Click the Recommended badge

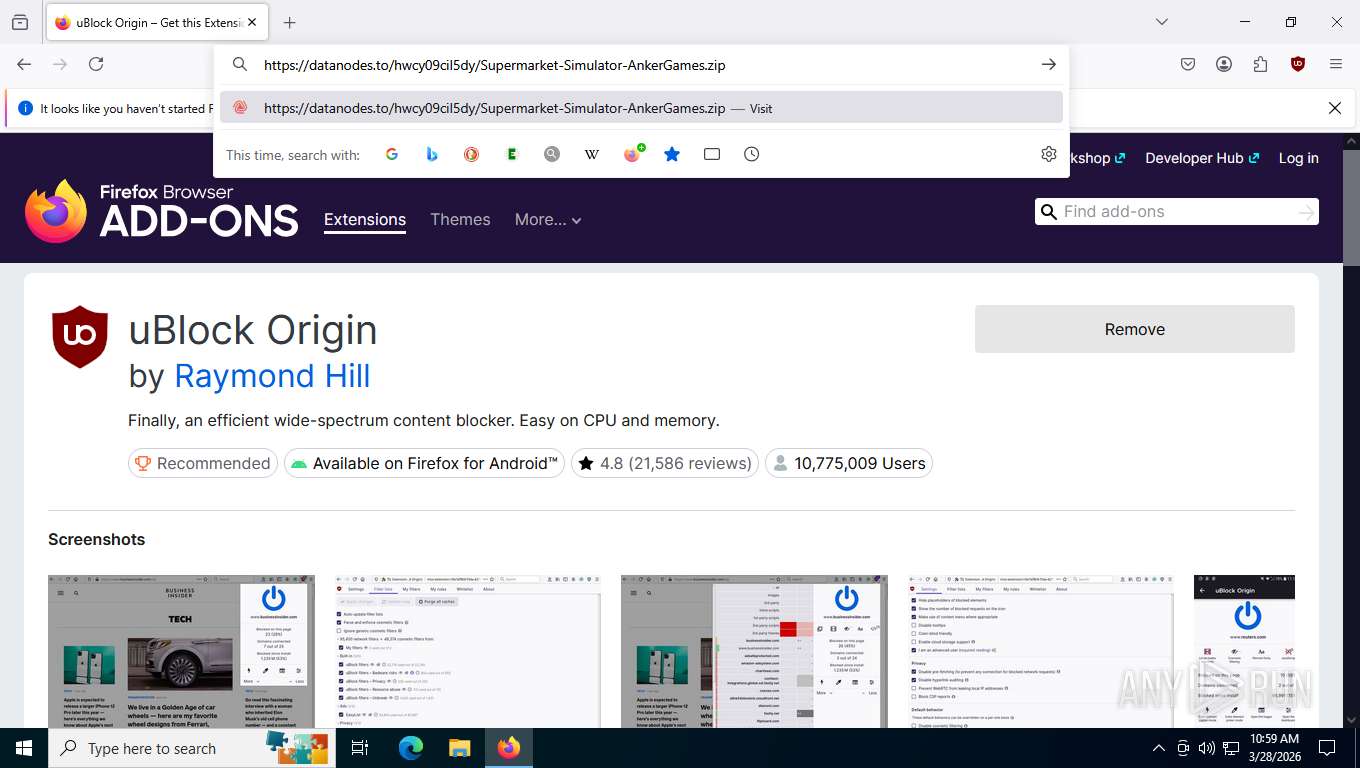pos(203,463)
